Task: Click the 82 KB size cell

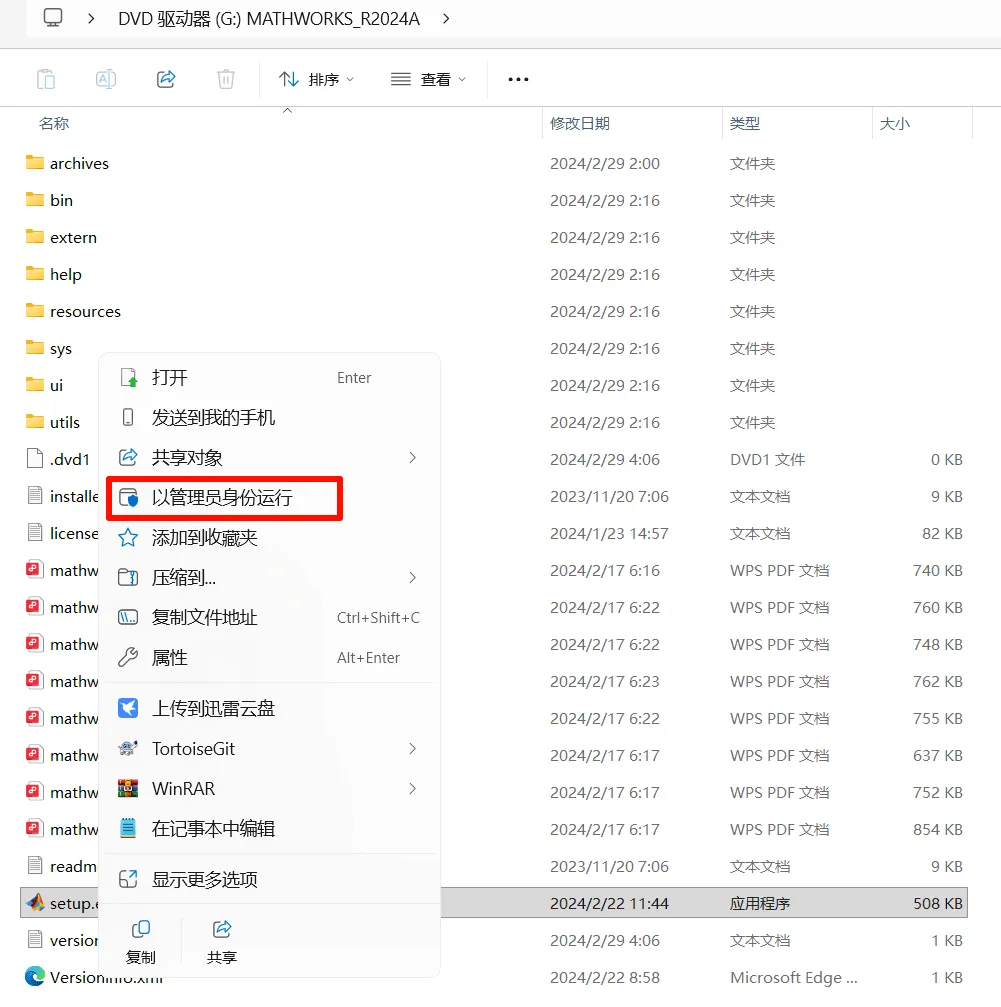Action: [942, 533]
